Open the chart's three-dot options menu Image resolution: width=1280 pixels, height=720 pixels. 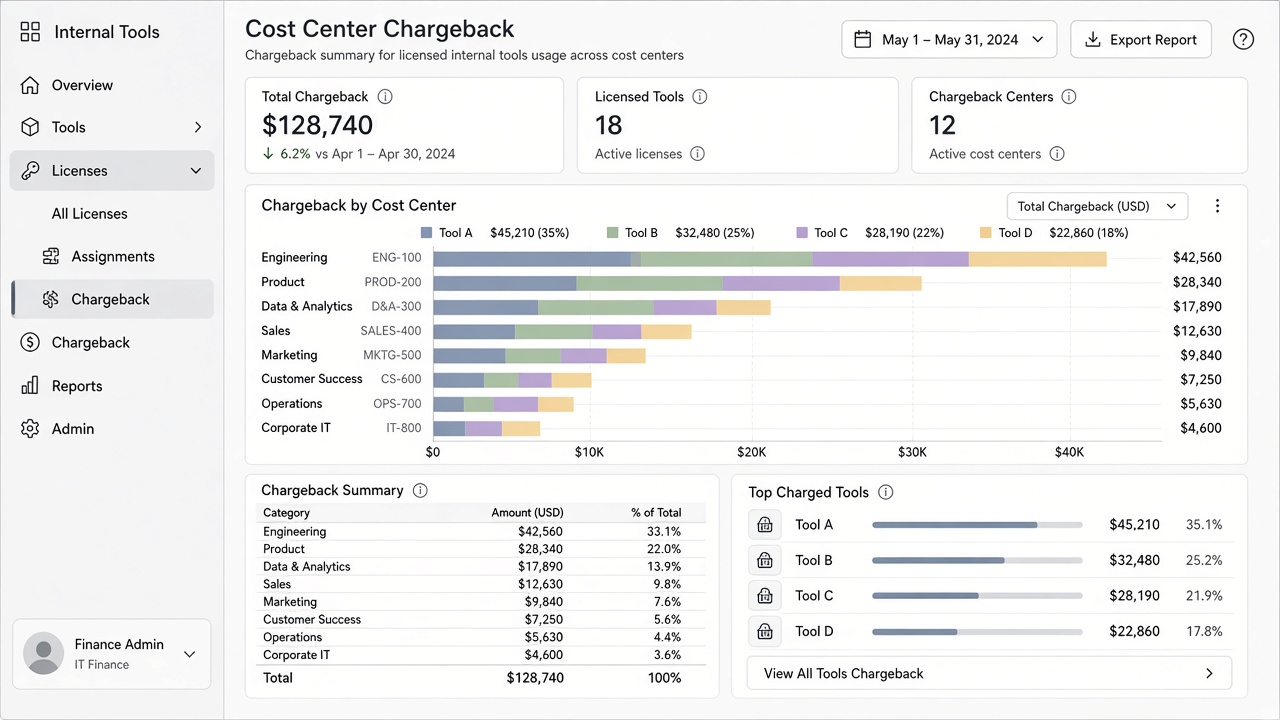click(x=1217, y=206)
